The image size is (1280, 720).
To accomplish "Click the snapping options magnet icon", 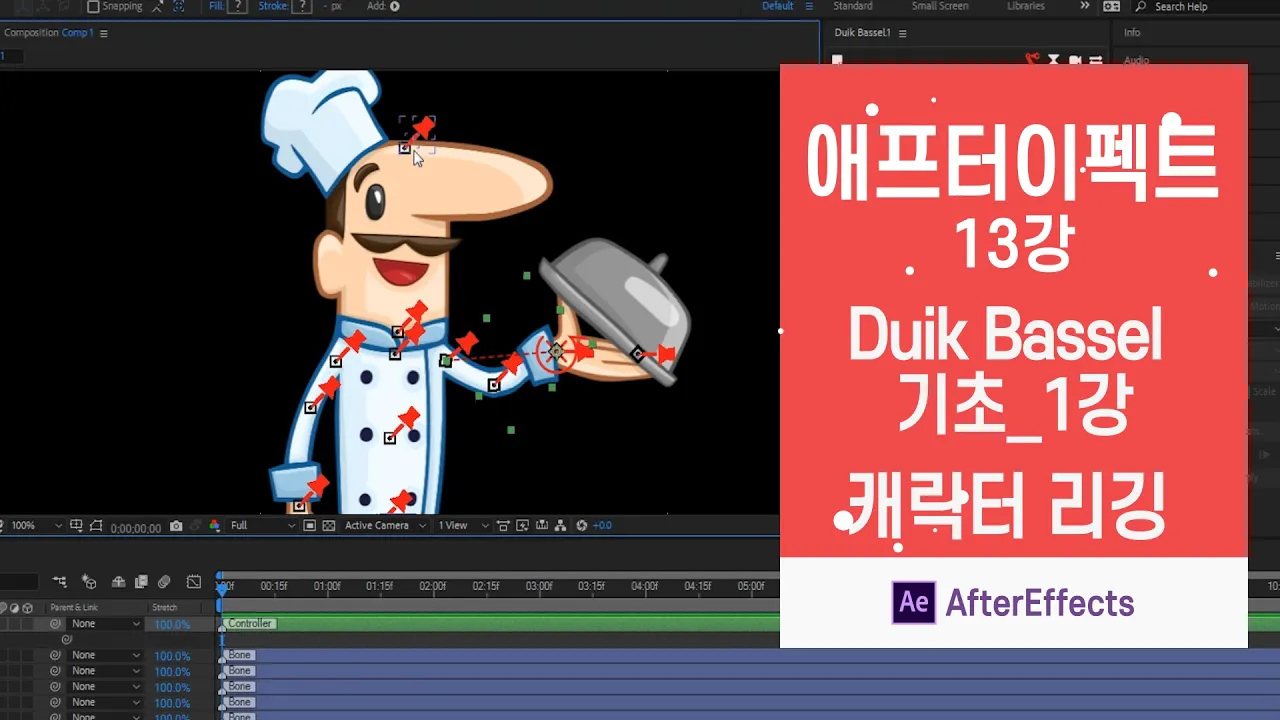I will [x=158, y=6].
